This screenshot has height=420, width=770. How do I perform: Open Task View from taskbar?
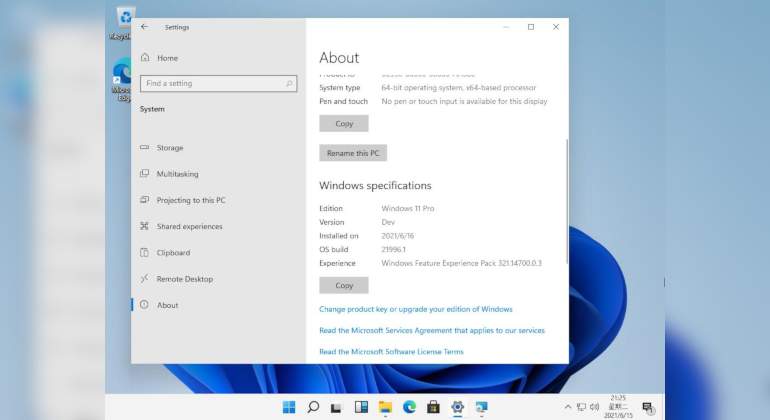(336, 407)
